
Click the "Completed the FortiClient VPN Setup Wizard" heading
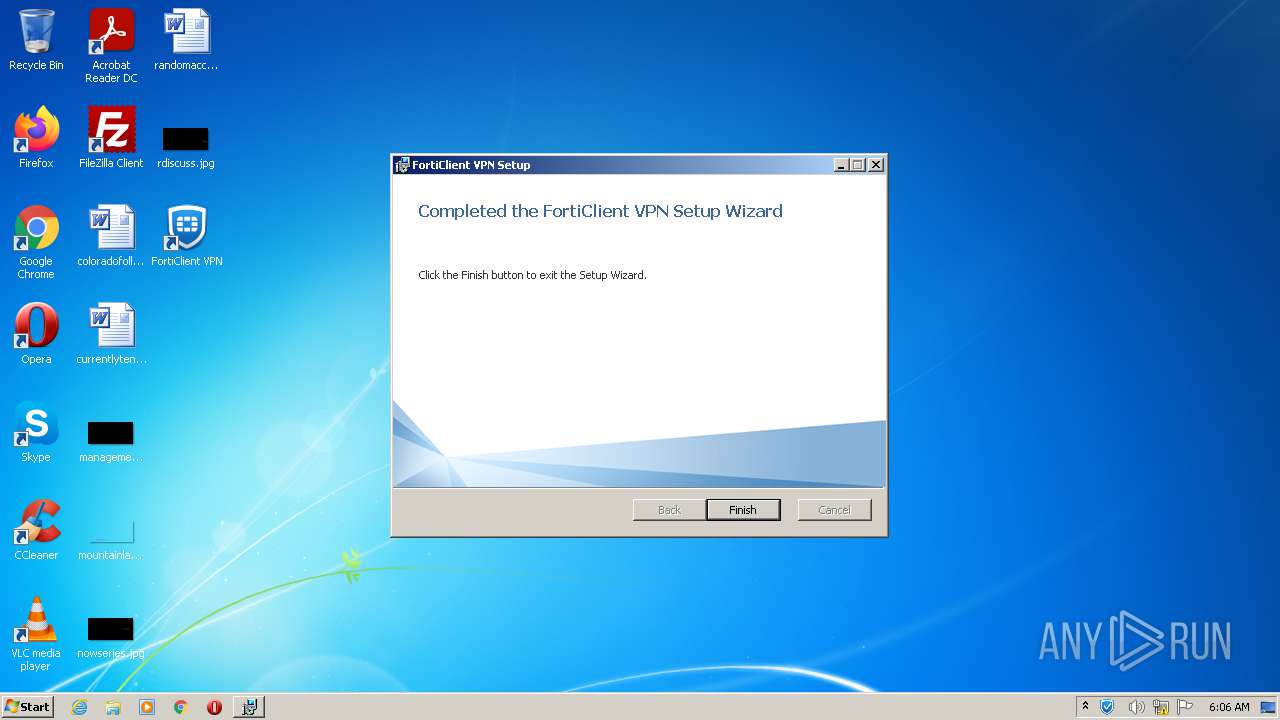(x=600, y=211)
